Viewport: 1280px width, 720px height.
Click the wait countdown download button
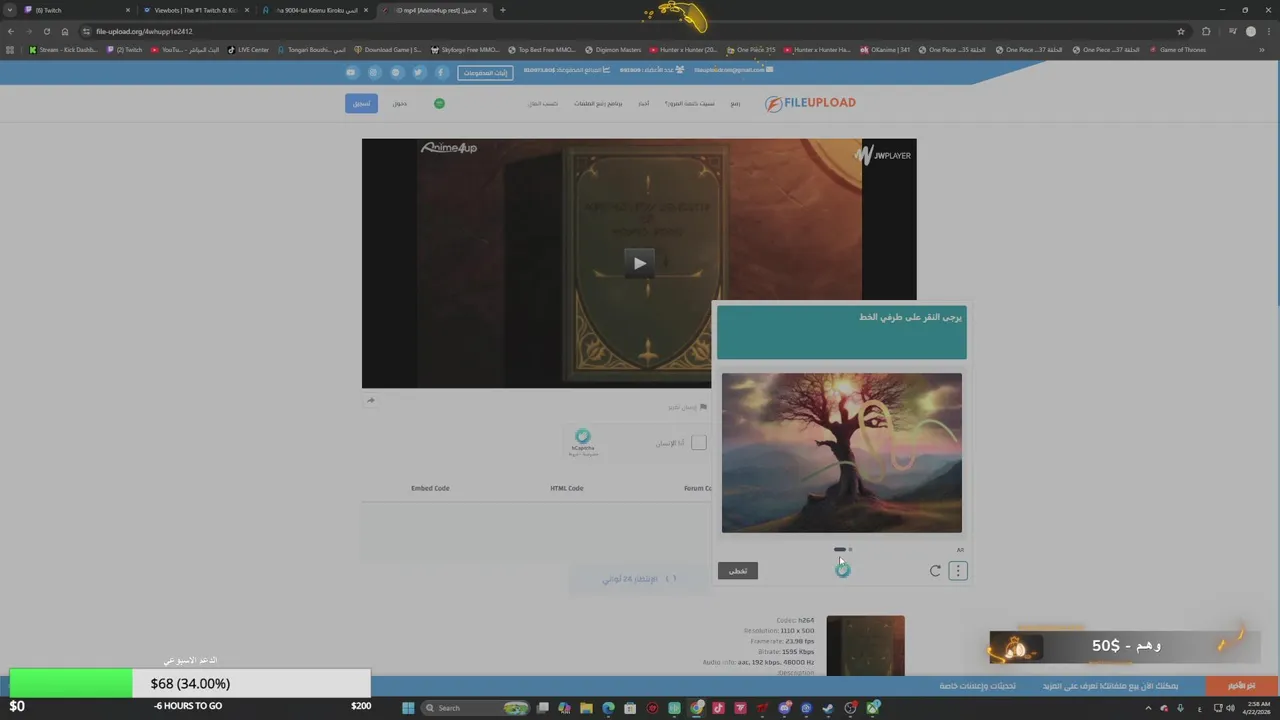(x=640, y=579)
